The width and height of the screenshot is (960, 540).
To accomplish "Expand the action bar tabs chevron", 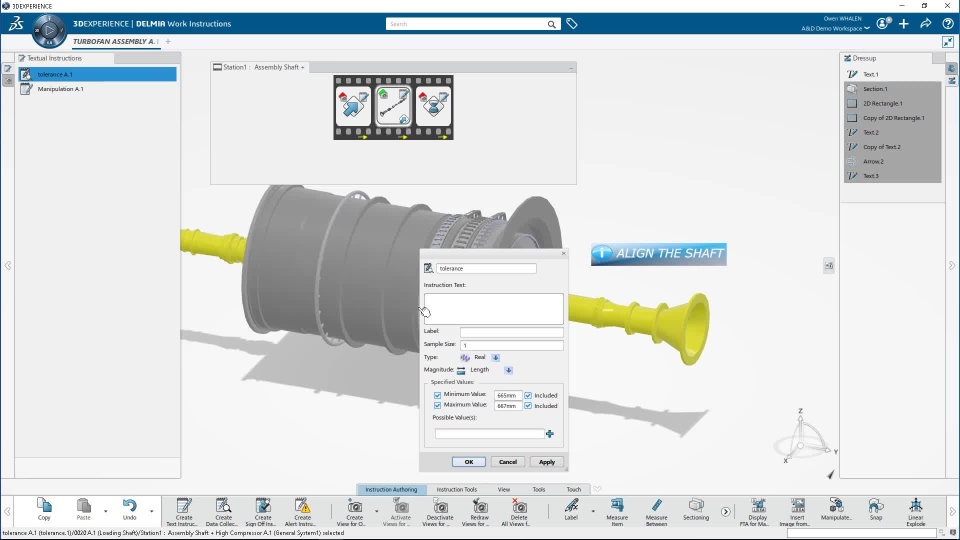I will (597, 489).
